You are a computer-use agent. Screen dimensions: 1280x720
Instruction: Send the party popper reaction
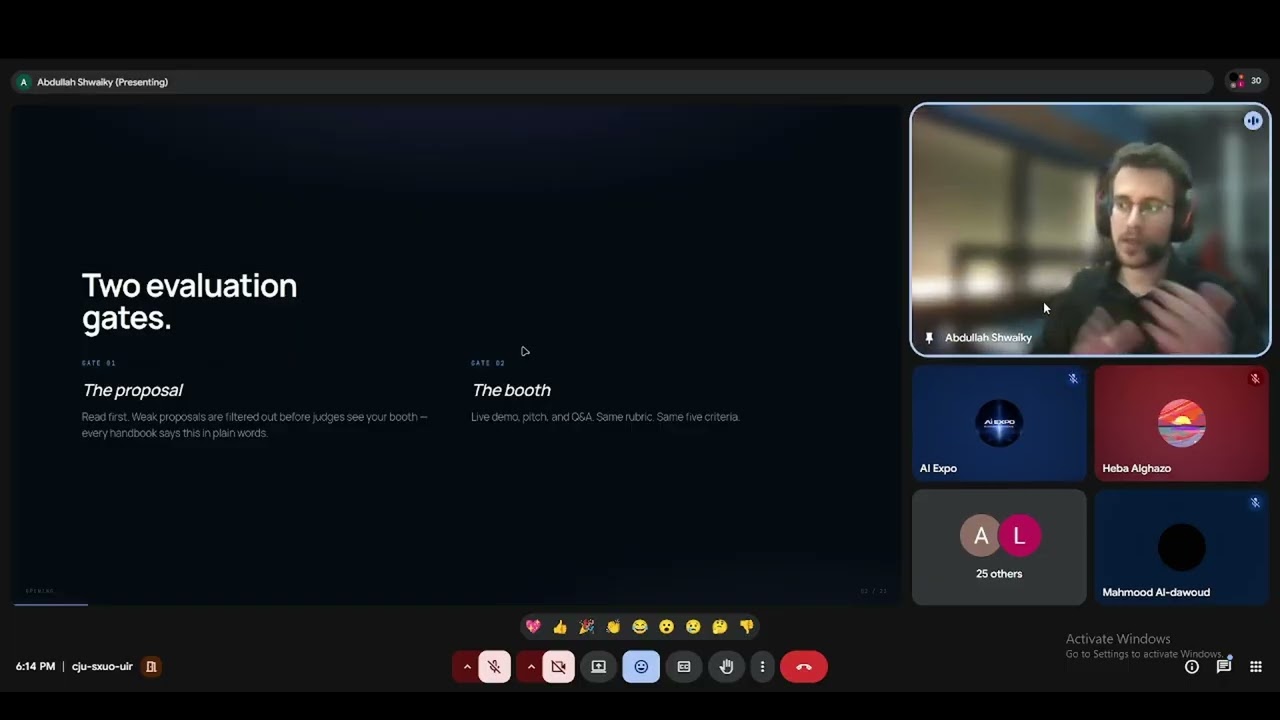[x=586, y=627]
